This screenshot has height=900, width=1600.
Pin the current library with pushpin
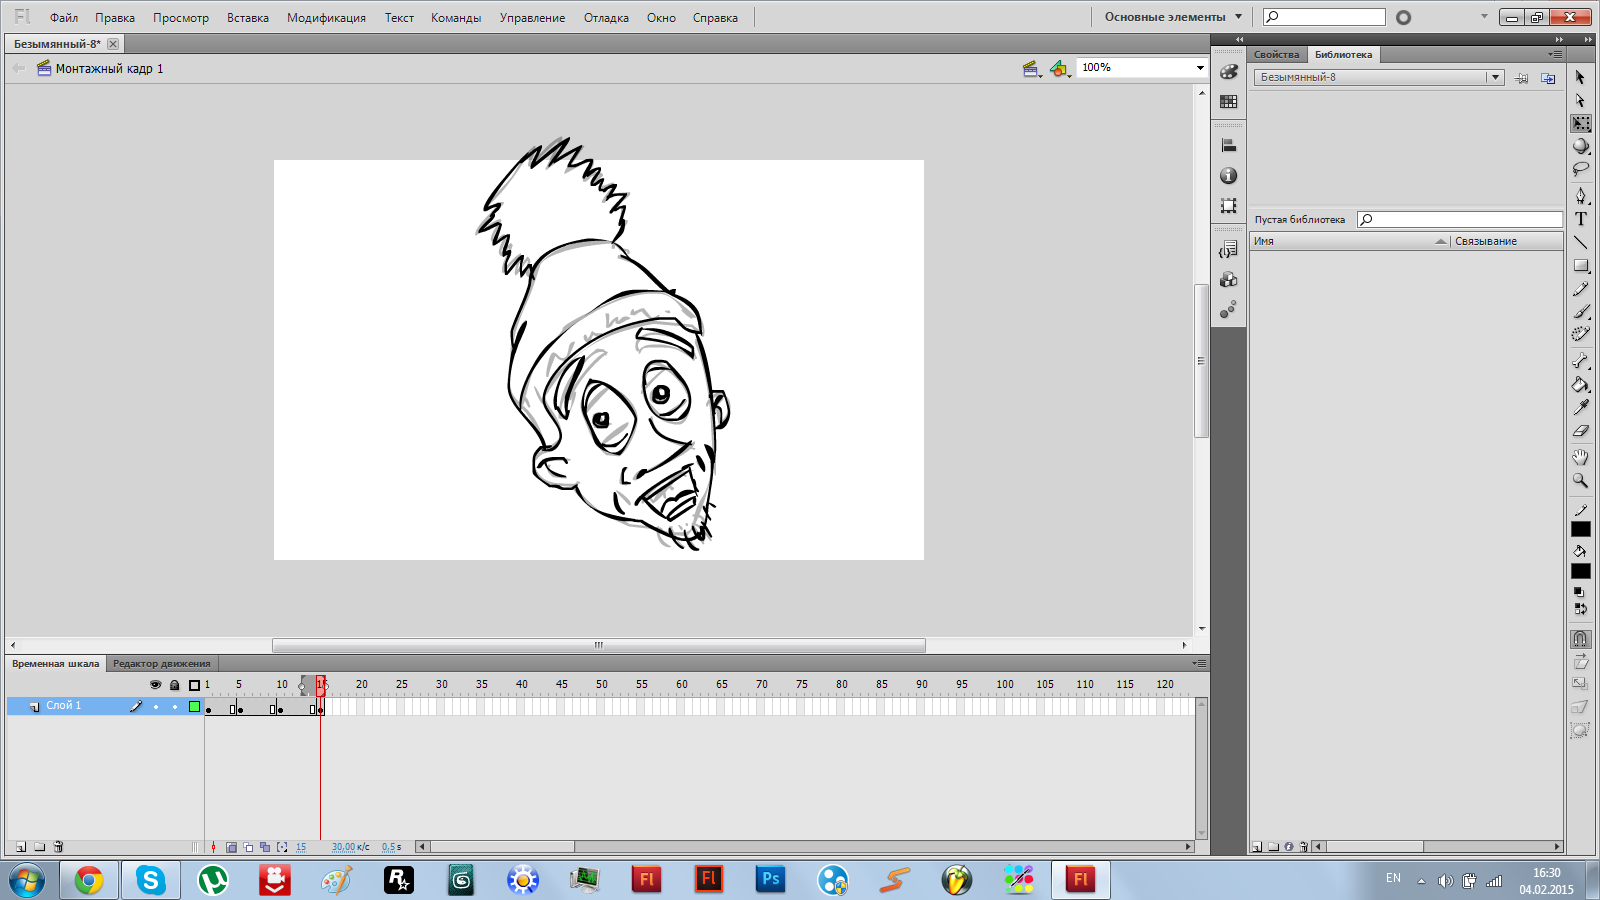(1521, 78)
